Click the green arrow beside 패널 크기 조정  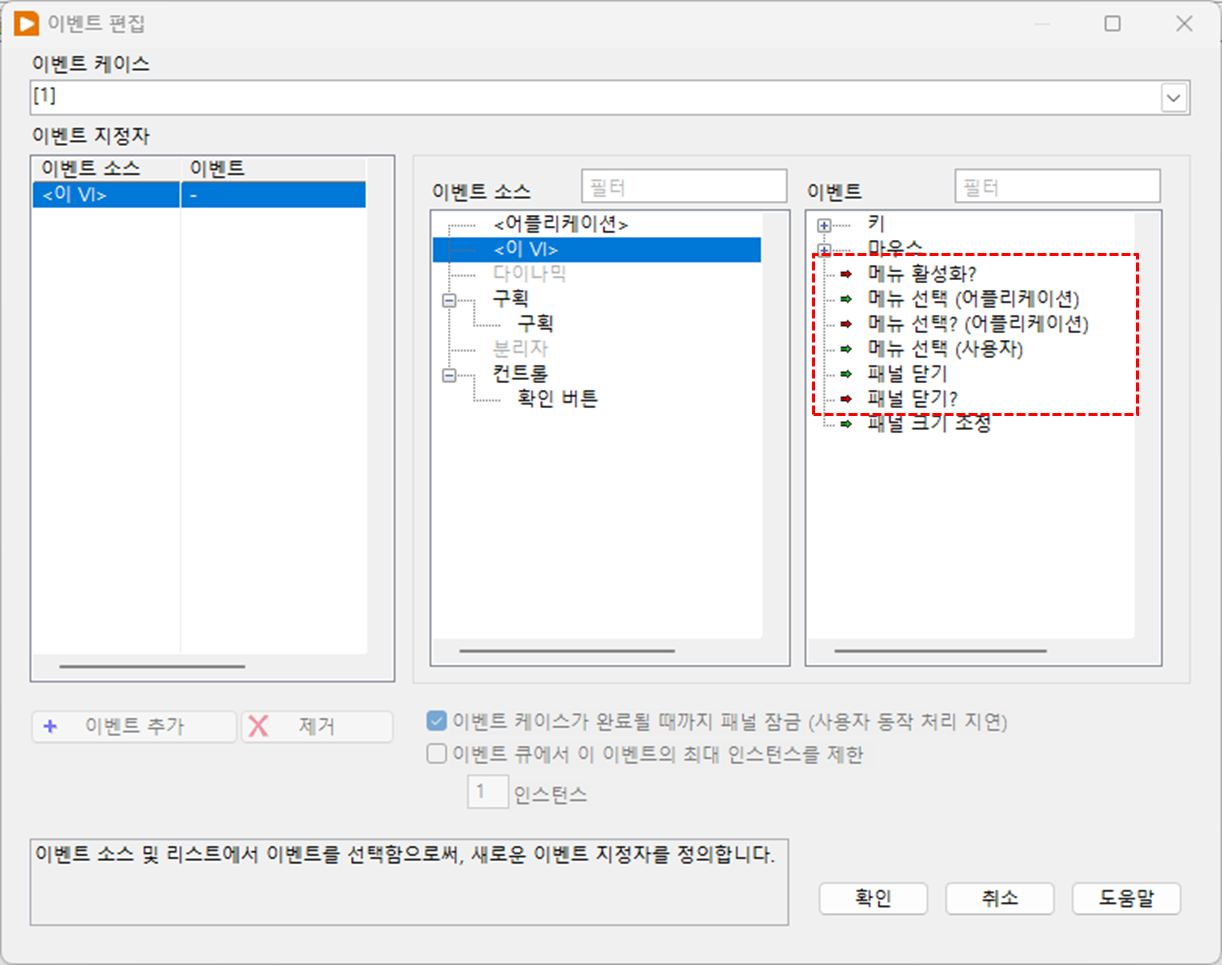(846, 424)
